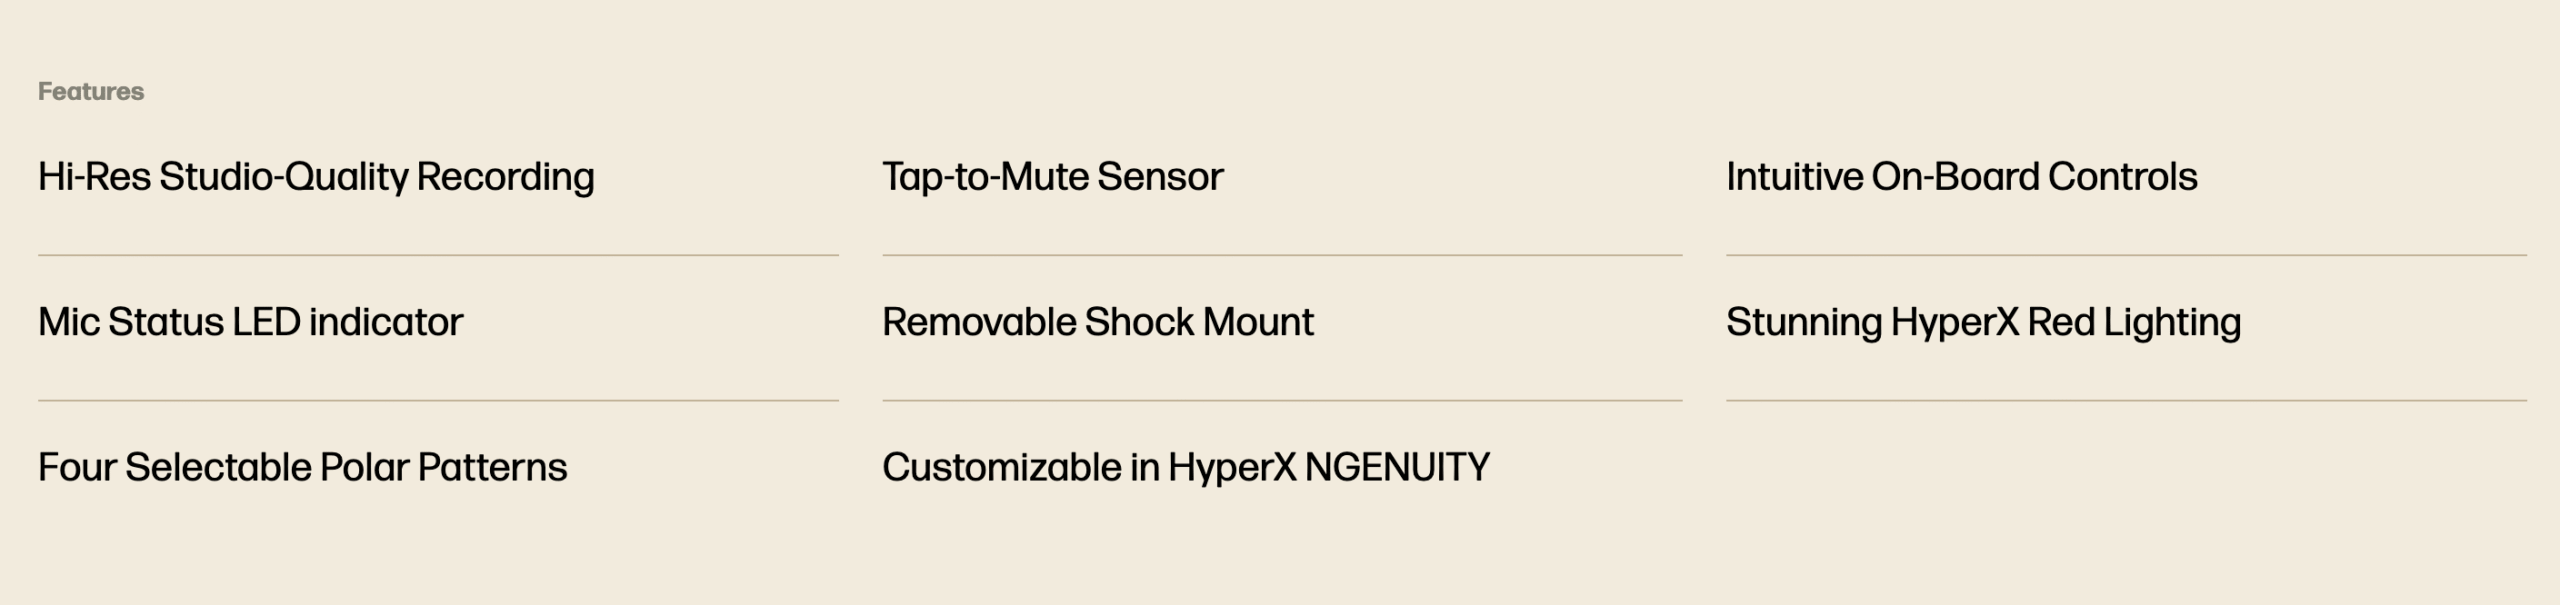Click divider line below Tap-to-Mute Sensor
2560x605 pixels.
(x=1282, y=255)
